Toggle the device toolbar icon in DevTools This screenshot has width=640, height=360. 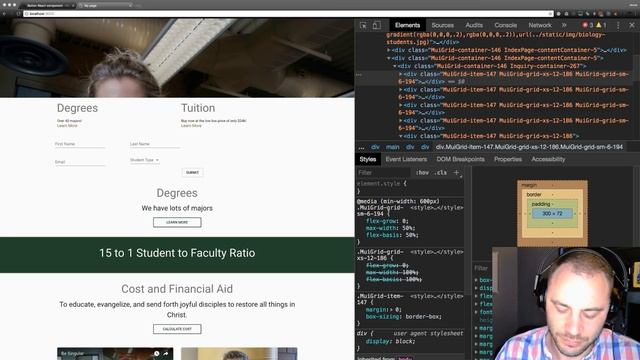pos(376,25)
